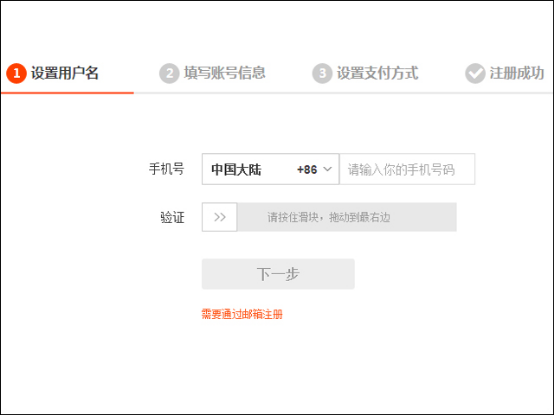Click the 验证 field label
554x416 pixels.
tap(172, 217)
